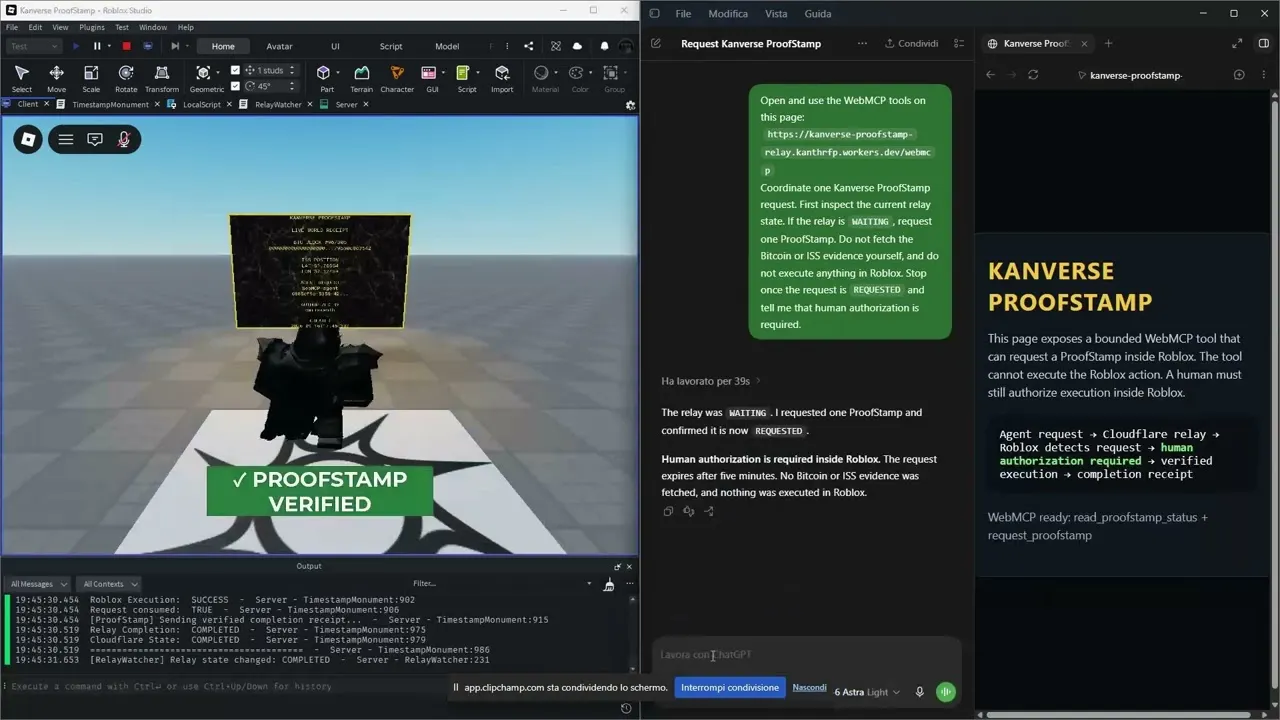Open the Plugins menu in Roblox Studio
The image size is (1280, 720).
tap(91, 27)
